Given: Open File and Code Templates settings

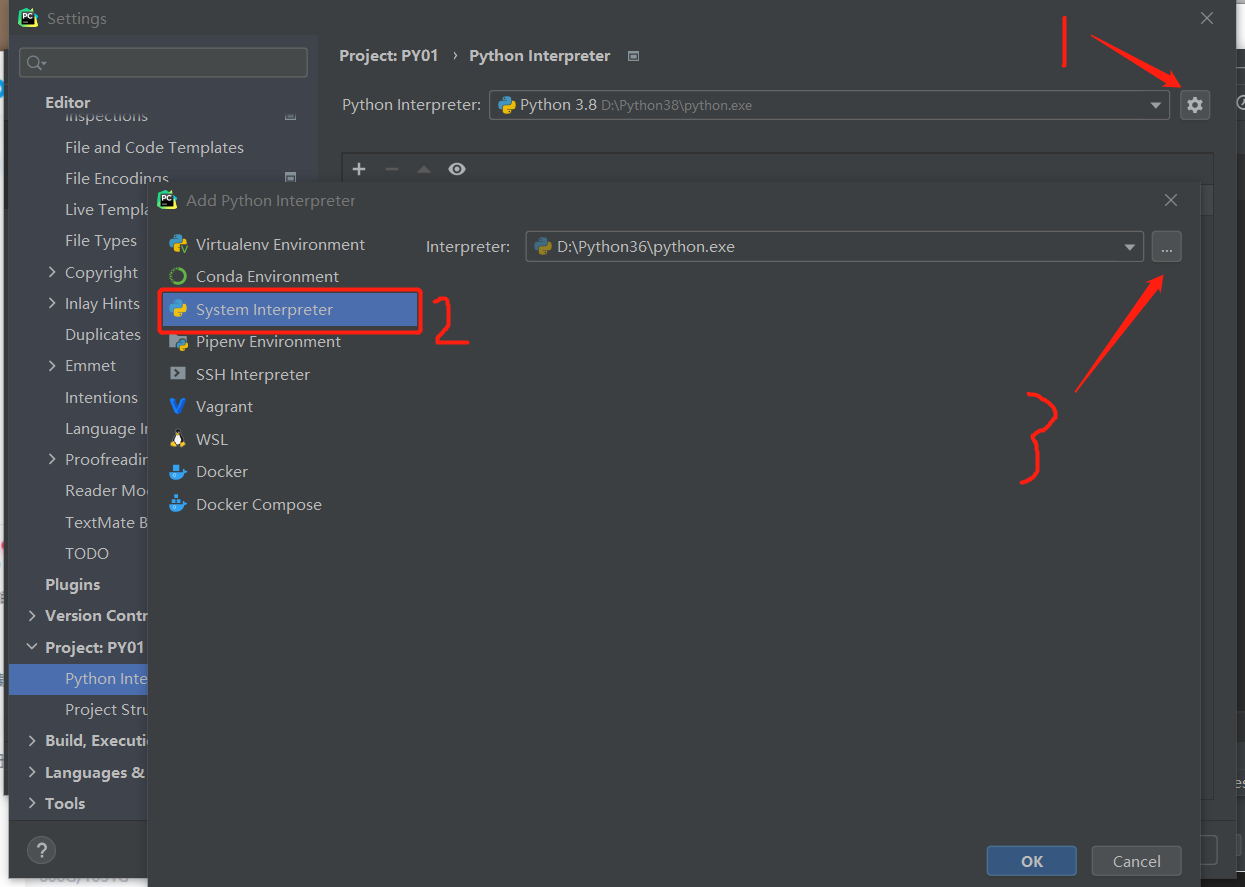Looking at the screenshot, I should pos(154,147).
